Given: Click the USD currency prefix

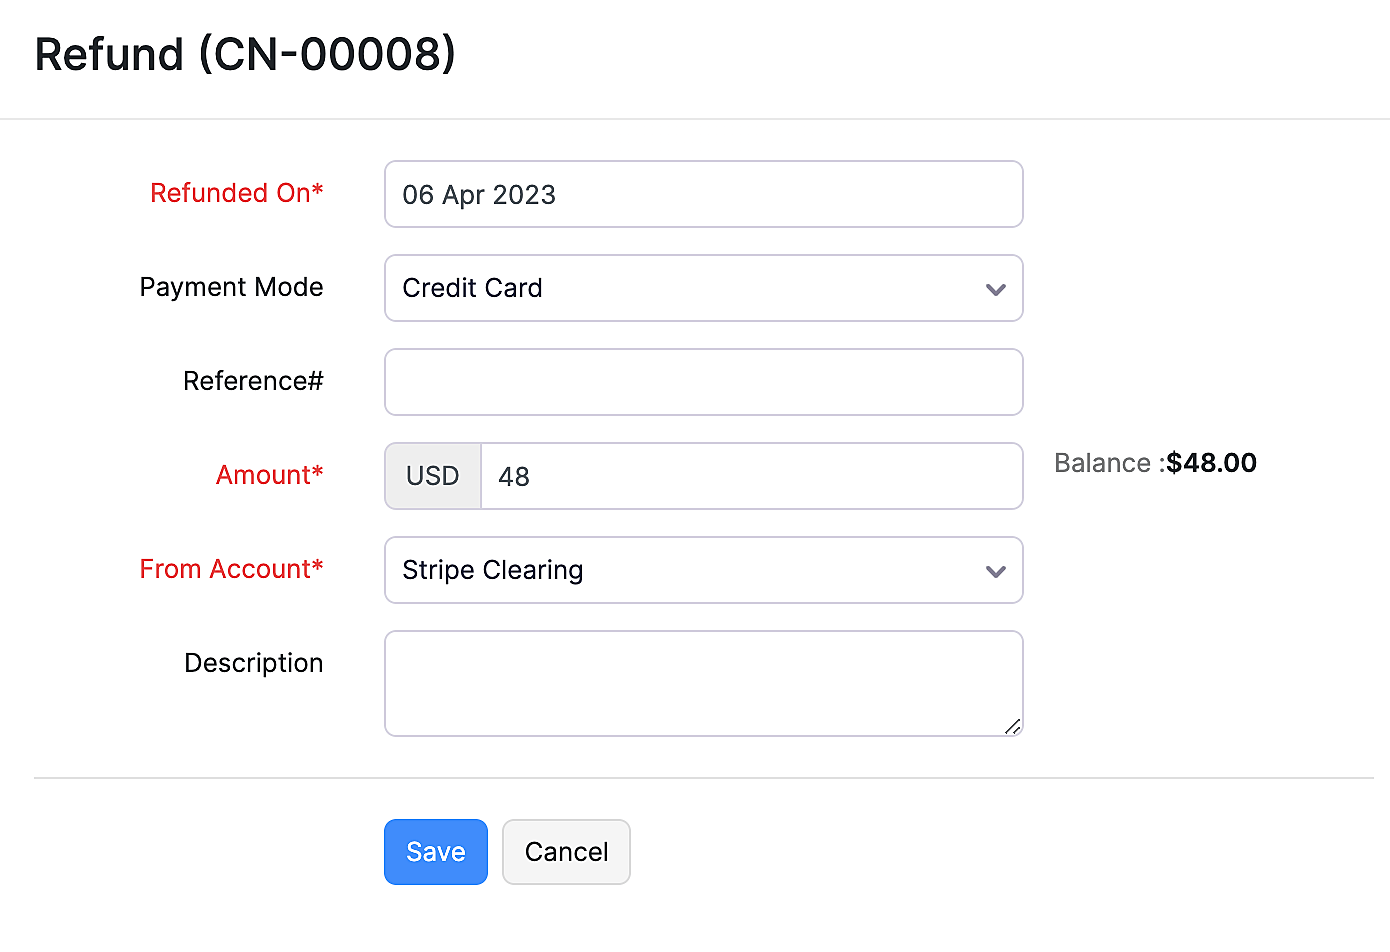Looking at the screenshot, I should pyautogui.click(x=432, y=476).
